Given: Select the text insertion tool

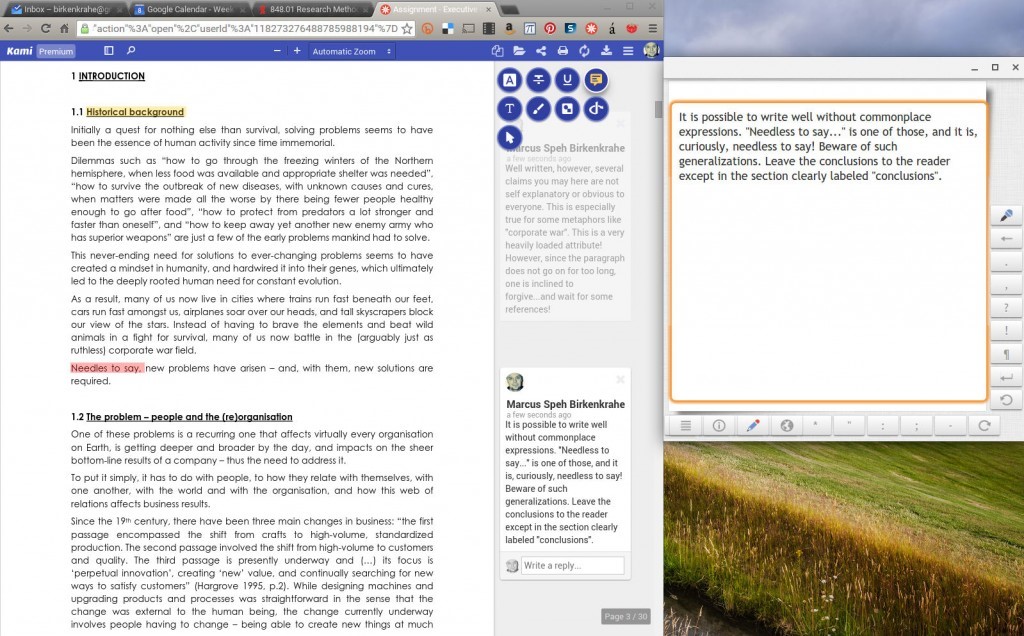Looking at the screenshot, I should tap(510, 109).
